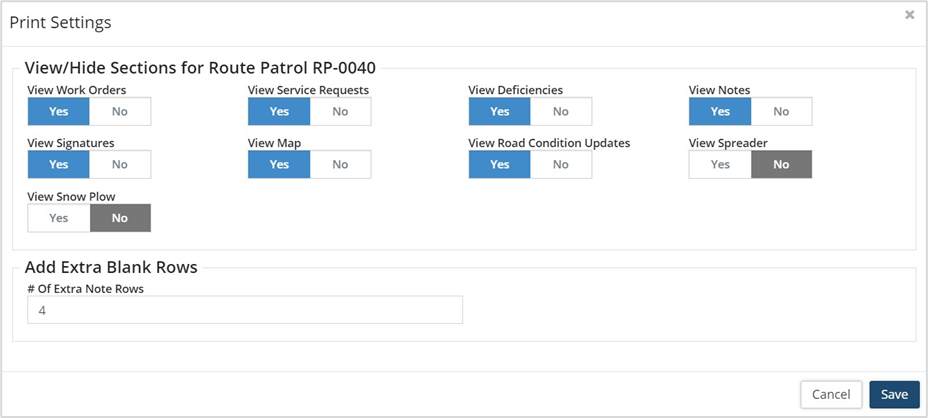Close the Print Settings dialog with X

point(909,15)
